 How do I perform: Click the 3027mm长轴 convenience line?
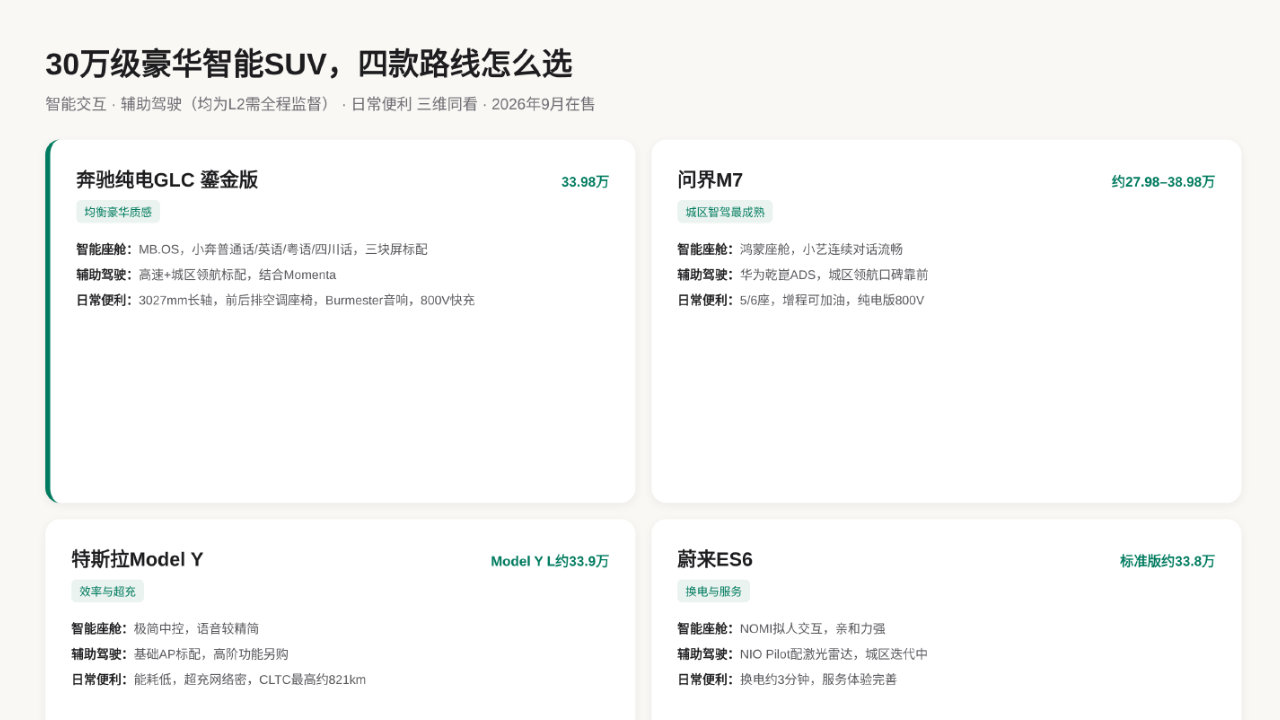pyautogui.click(x=275, y=300)
